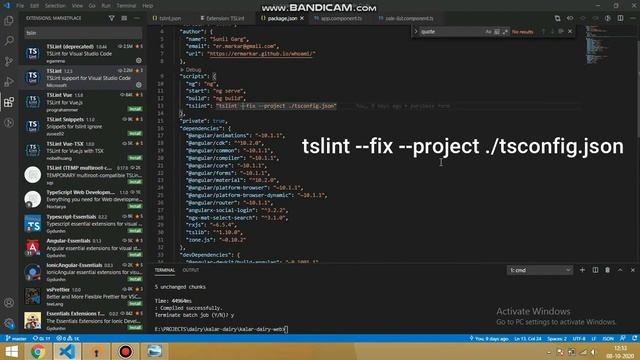Click the Spaces: 2 indentation selector
The height and width of the screenshot is (360, 640).
click(557, 338)
